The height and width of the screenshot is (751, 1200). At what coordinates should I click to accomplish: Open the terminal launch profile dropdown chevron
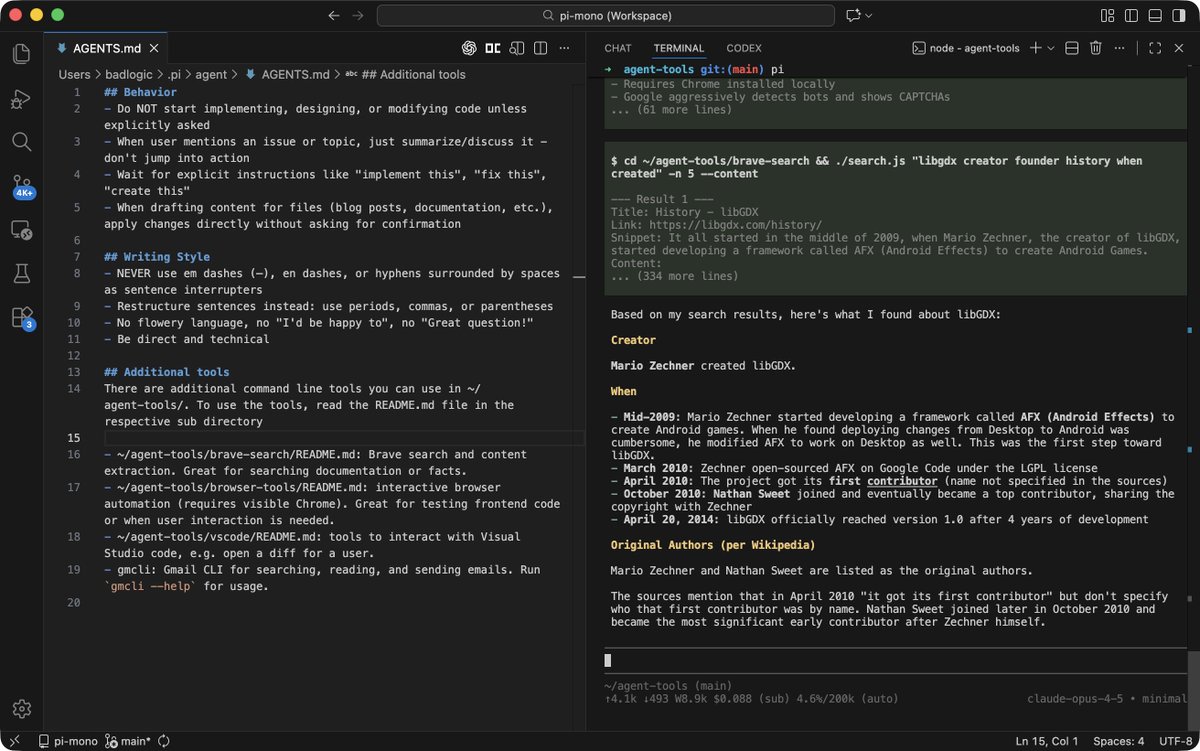pyautogui.click(x=1050, y=47)
